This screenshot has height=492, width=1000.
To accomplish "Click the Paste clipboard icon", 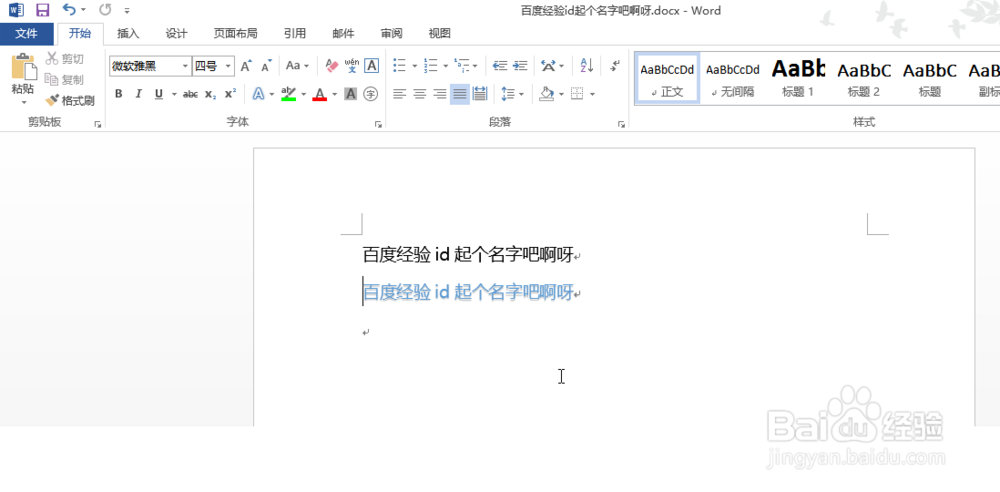I will pos(24,66).
